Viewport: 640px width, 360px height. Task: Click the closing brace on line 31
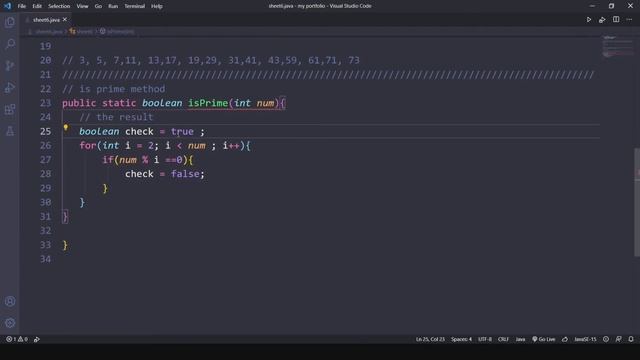(x=65, y=217)
